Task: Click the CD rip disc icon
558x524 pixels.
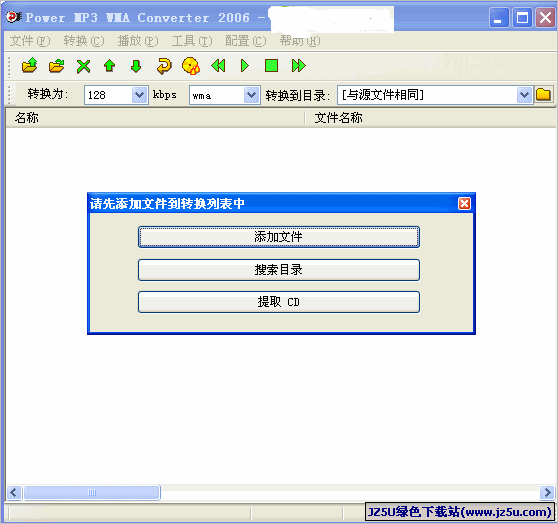Action: [x=191, y=66]
